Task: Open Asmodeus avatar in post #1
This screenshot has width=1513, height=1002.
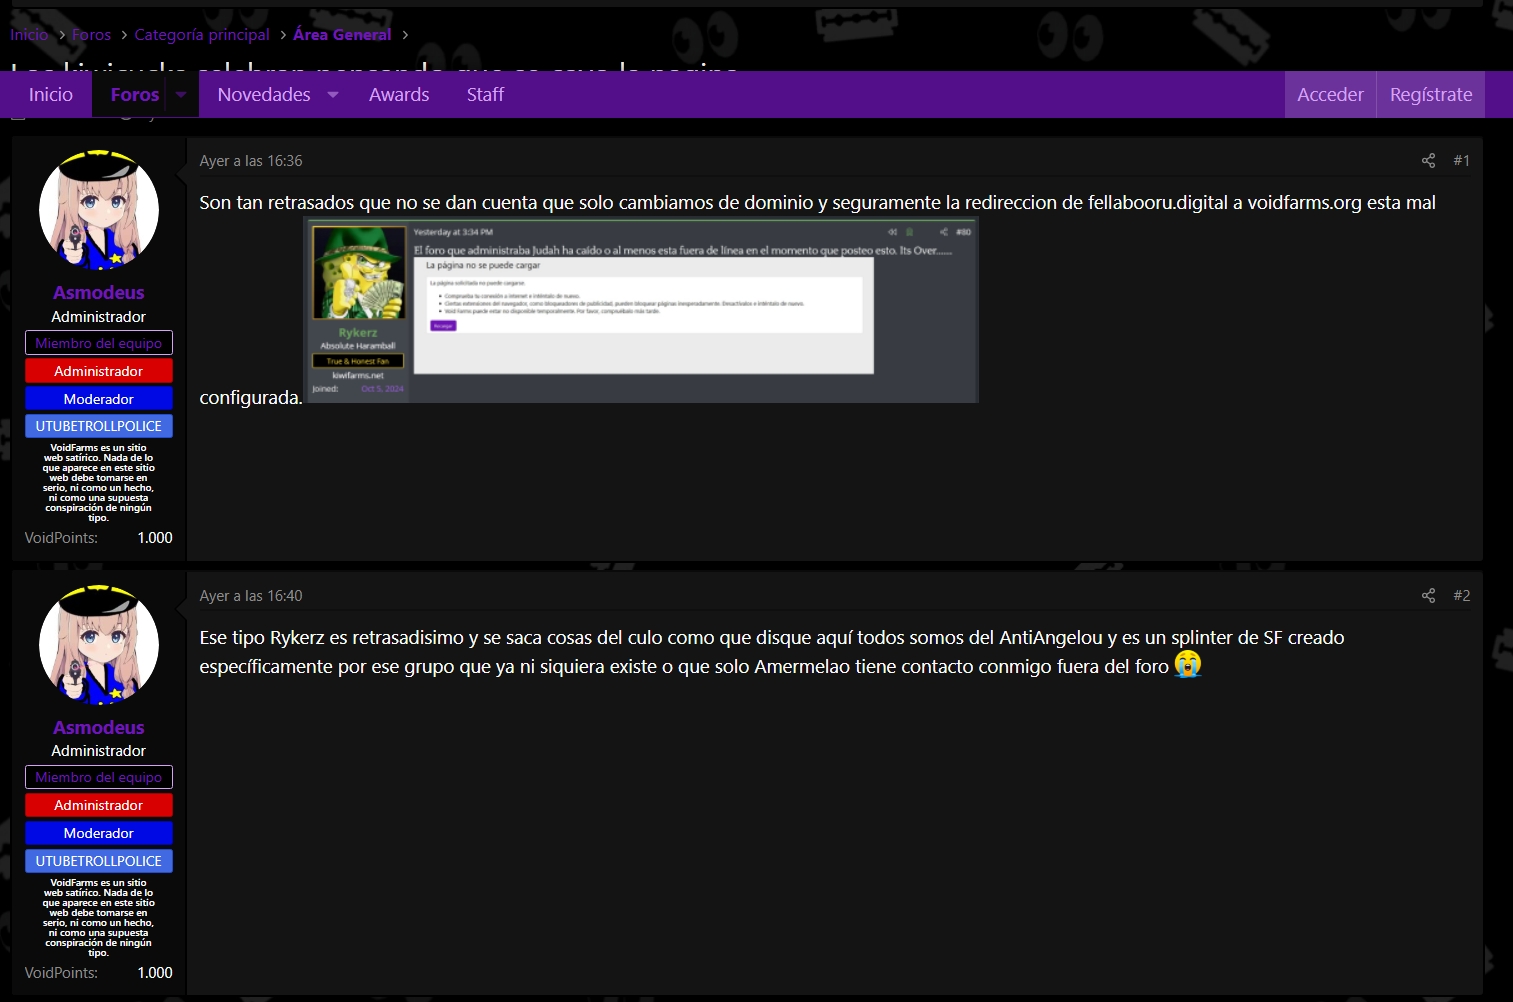Action: point(99,210)
